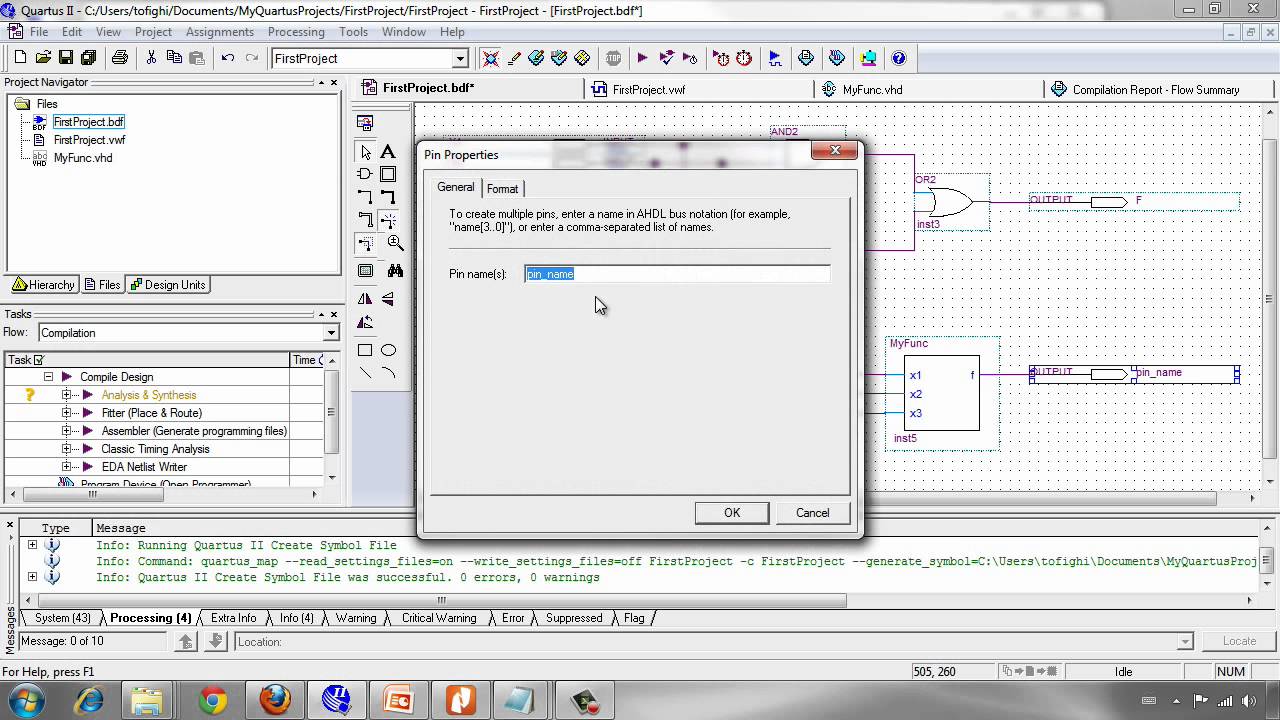Click the Pin name(s) input field
Image resolution: width=1280 pixels, height=720 pixels.
[677, 274]
